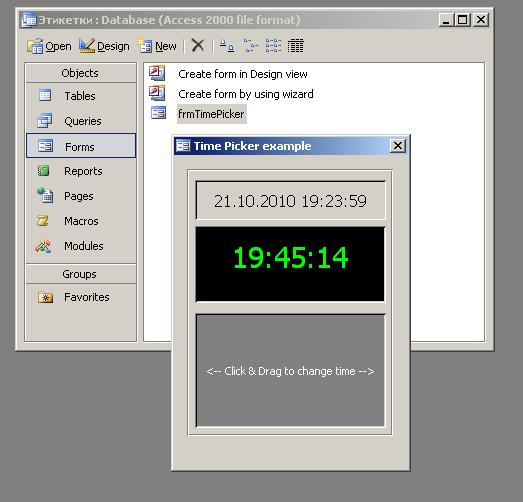
Task: Select Tables in Objects pane
Action: point(81,96)
